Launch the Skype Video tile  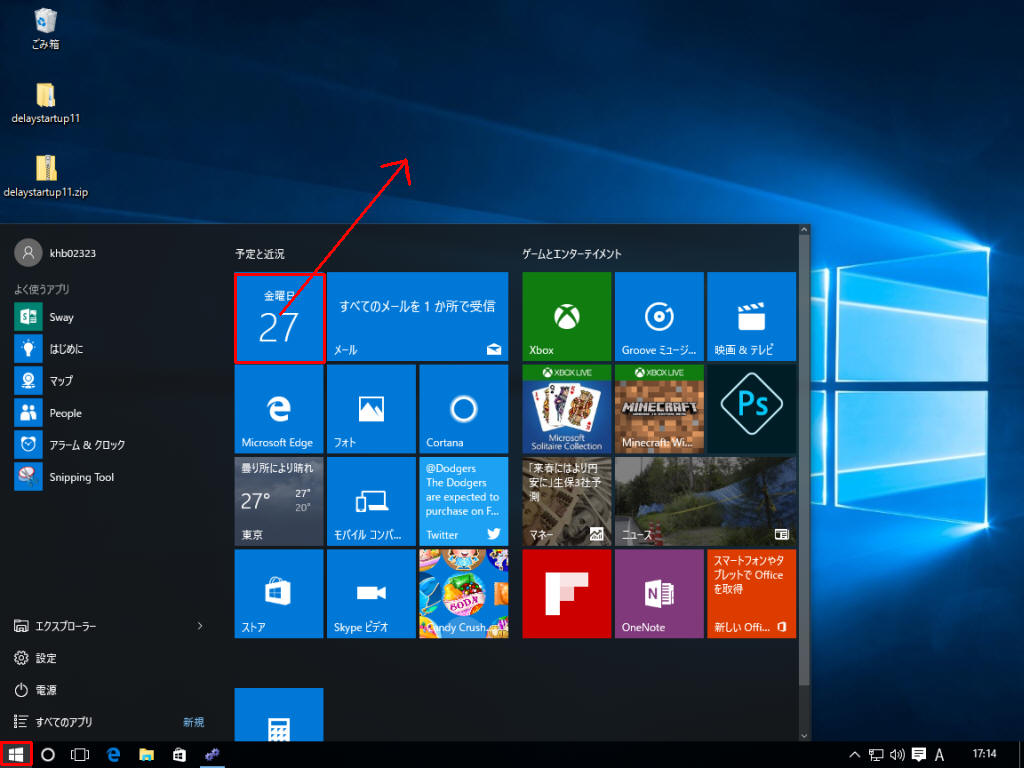[371, 594]
